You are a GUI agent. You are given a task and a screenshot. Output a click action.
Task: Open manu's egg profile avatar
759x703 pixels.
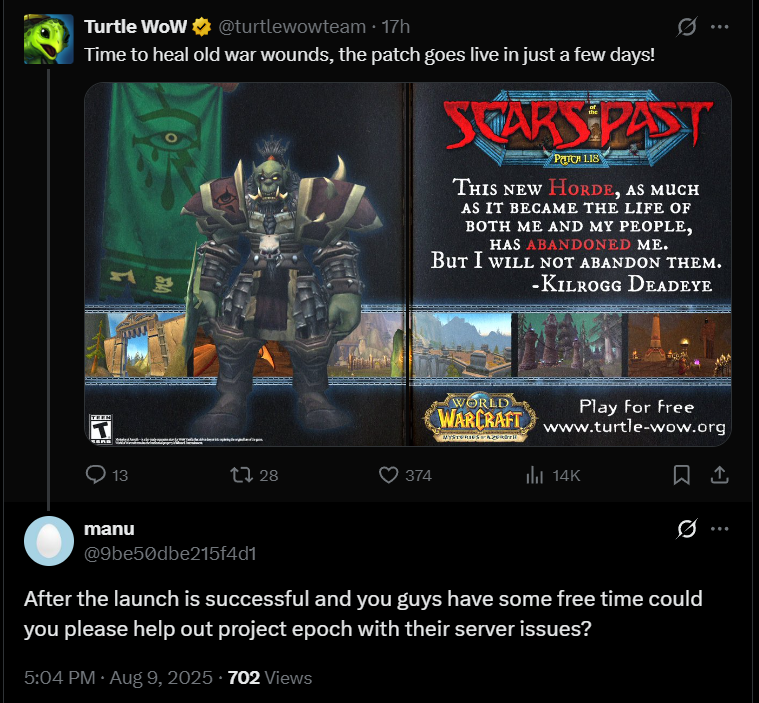(49, 541)
